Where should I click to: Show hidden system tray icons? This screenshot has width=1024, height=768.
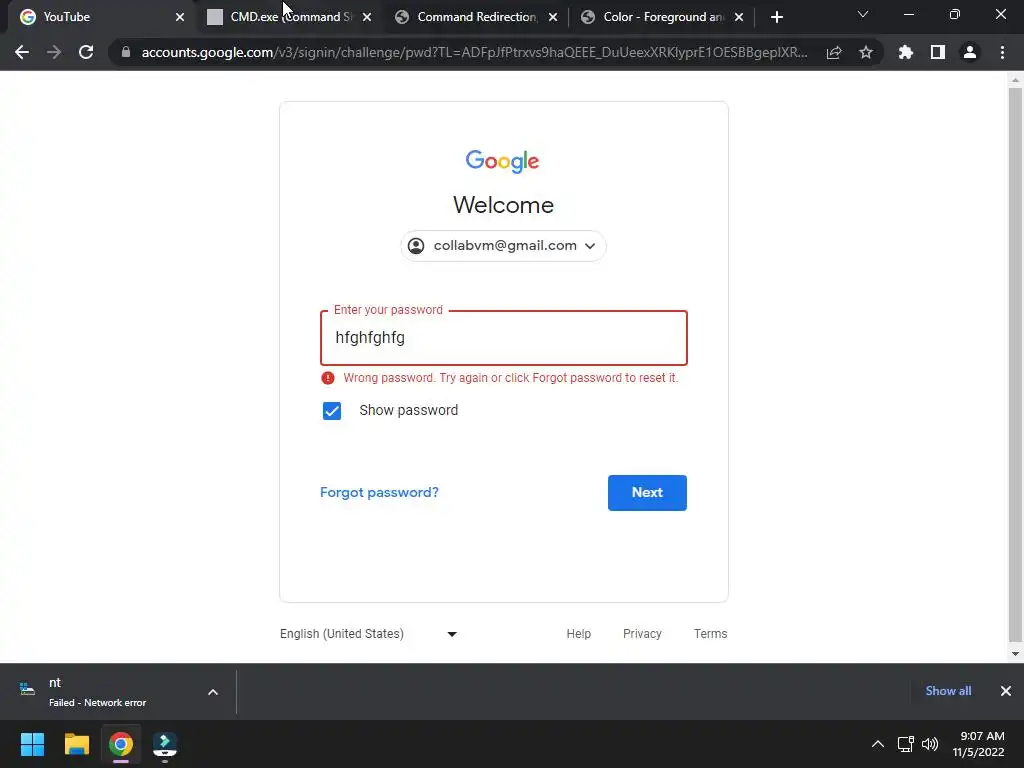point(878,744)
